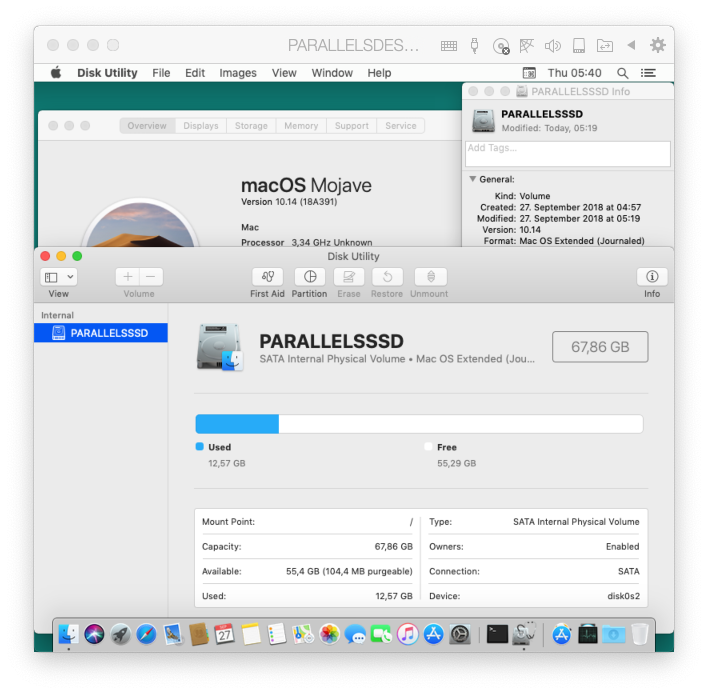This screenshot has height=694, width=708.
Task: Switch to the Displays tab
Action: pos(201,126)
